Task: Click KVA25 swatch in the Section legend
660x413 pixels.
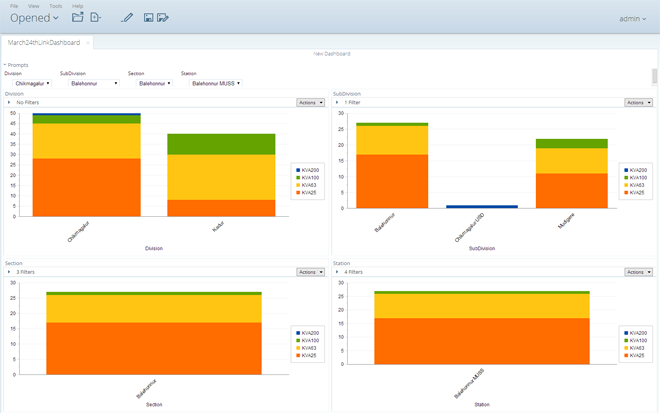Action: 298,355
